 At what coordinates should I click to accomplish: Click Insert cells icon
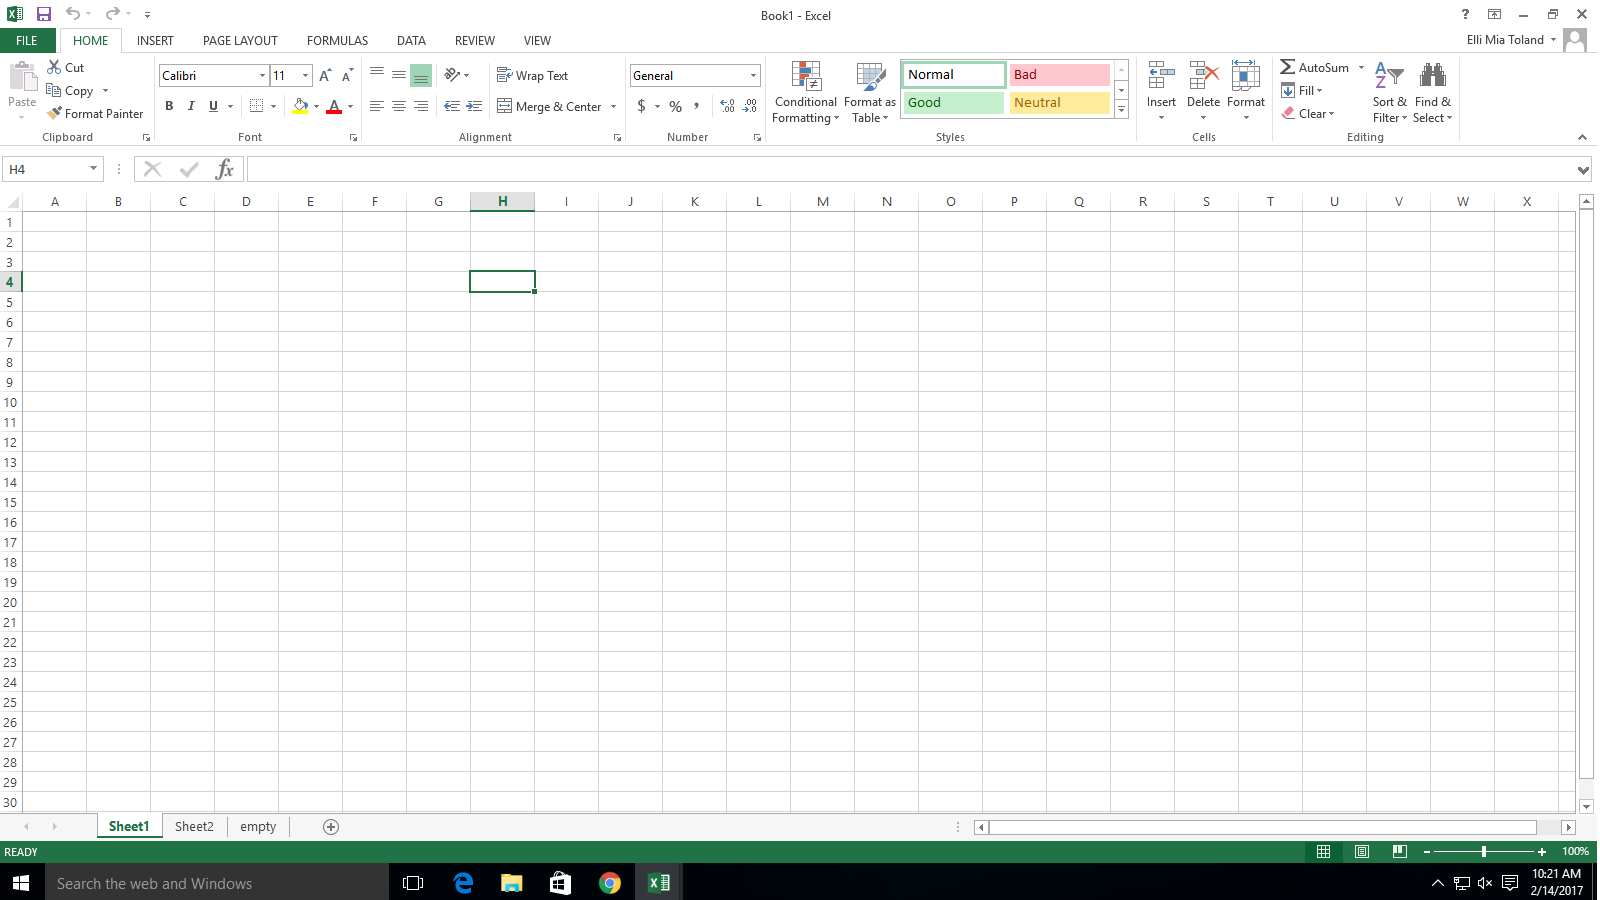click(x=1161, y=76)
